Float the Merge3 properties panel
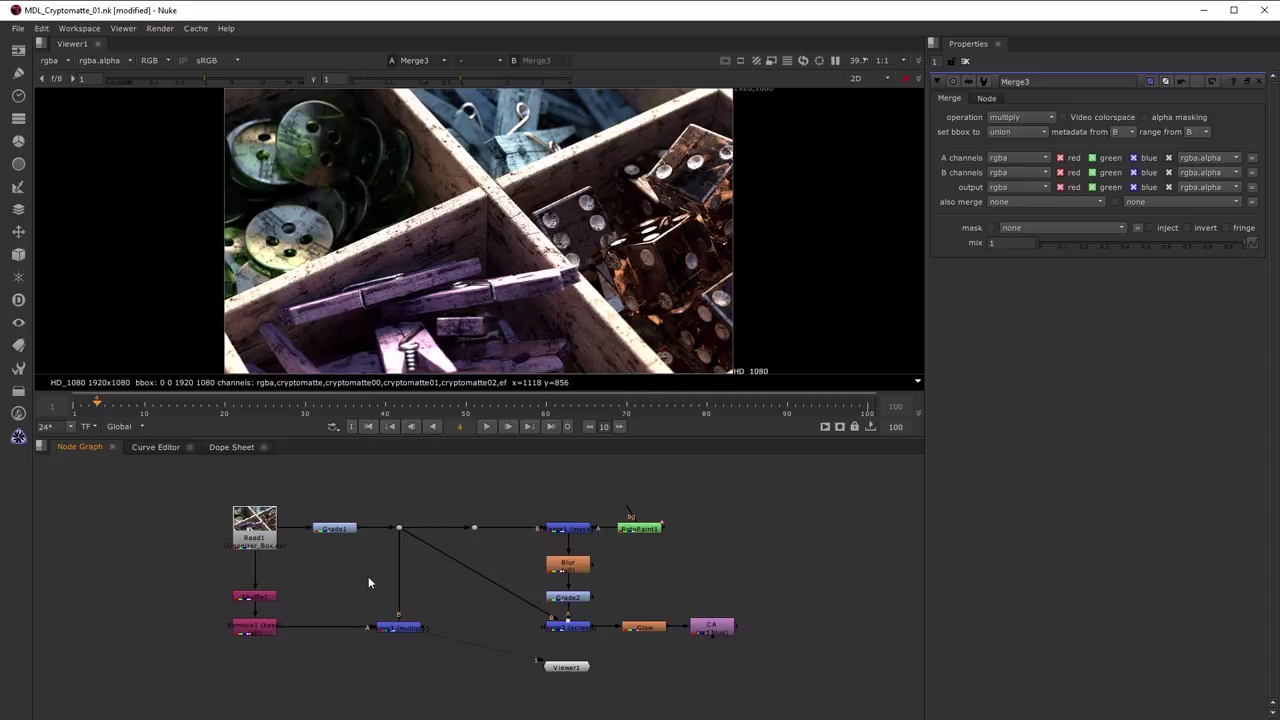The height and width of the screenshot is (720, 1280). (x=1247, y=81)
